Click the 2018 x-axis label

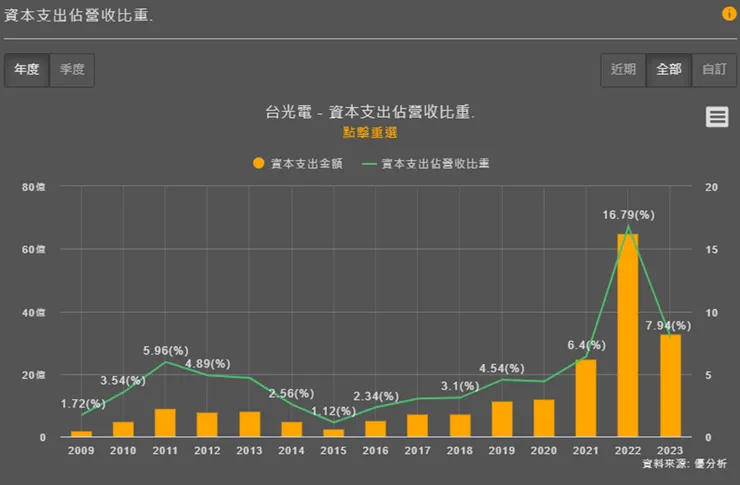[460, 451]
